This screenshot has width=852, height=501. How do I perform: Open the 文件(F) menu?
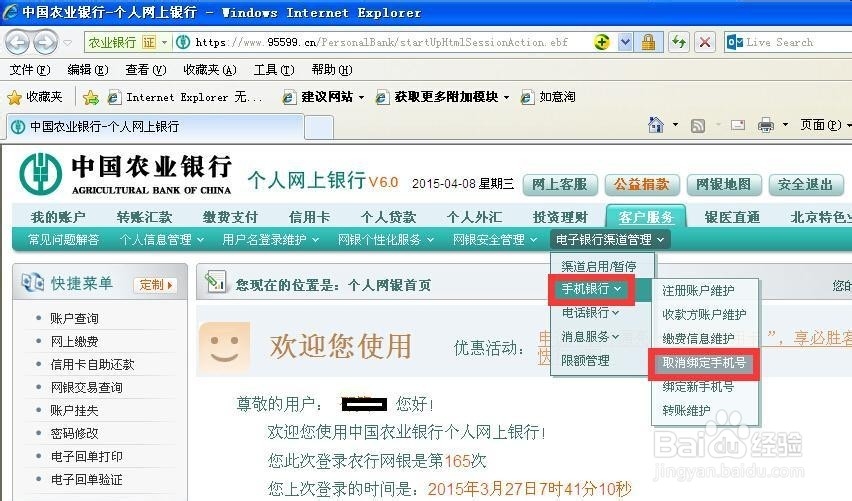pyautogui.click(x=30, y=70)
